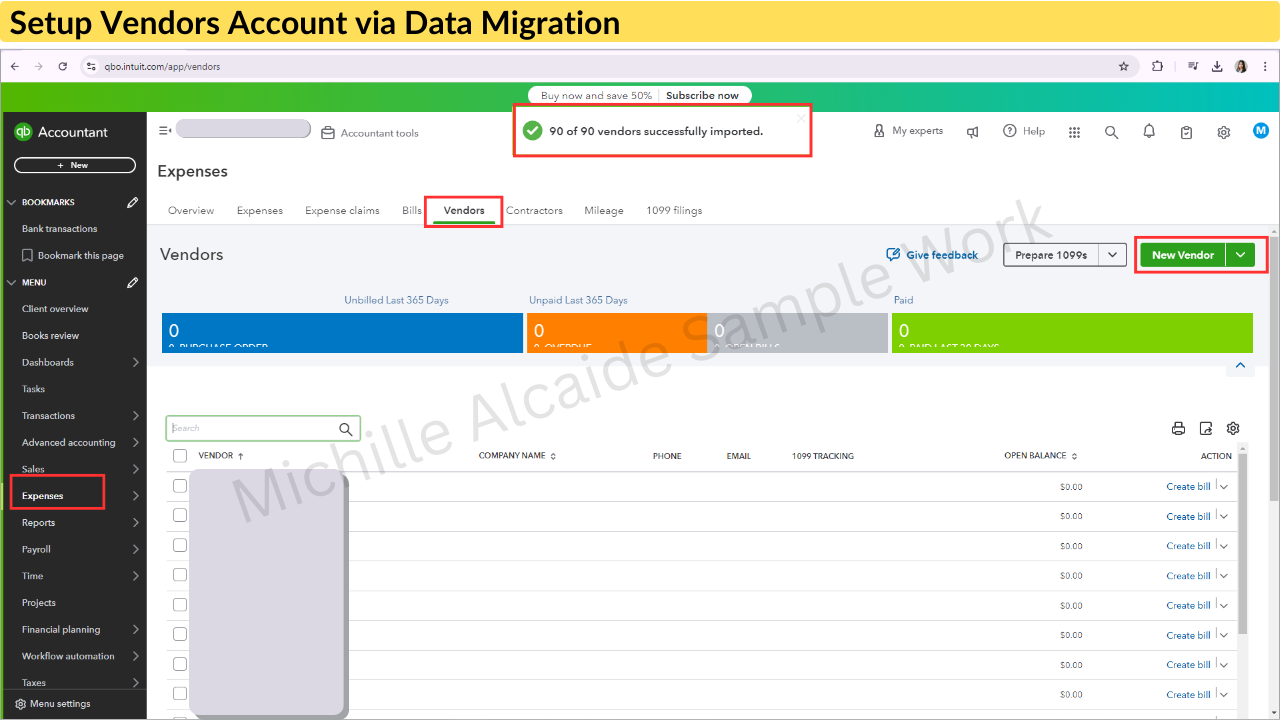The height and width of the screenshot is (720, 1280).
Task: Export the vendor list with the export icon
Action: 1206,428
